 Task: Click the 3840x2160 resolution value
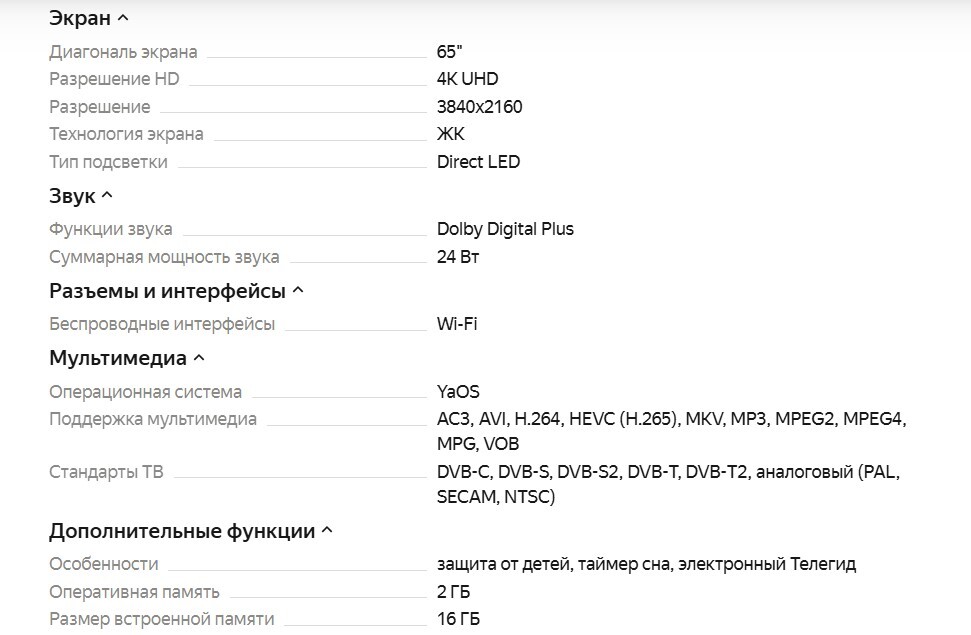point(479,107)
